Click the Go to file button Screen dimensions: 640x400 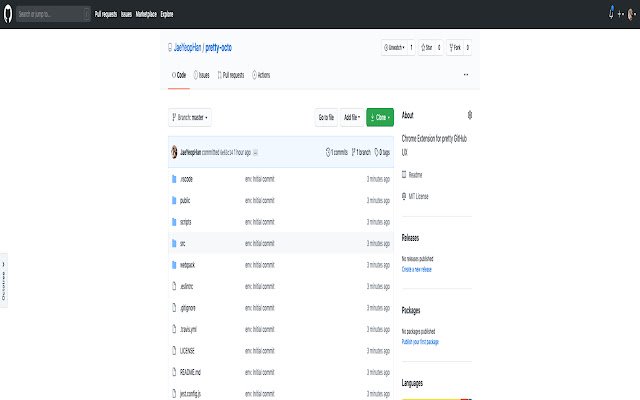[x=326, y=118]
